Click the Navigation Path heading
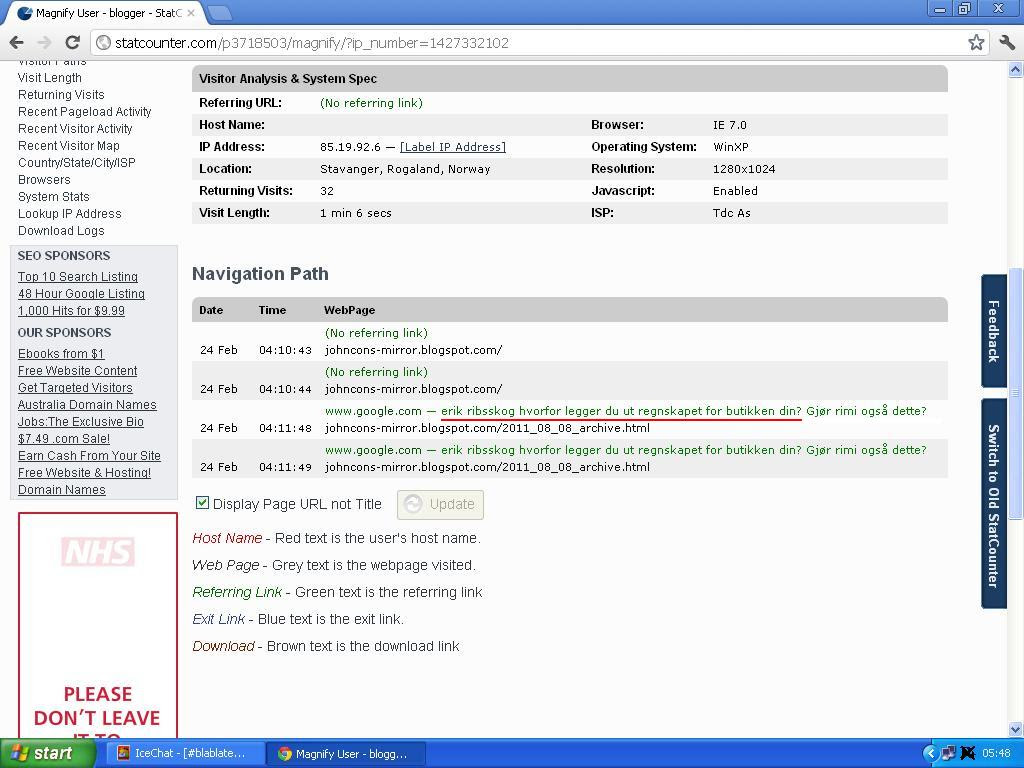Image resolution: width=1024 pixels, height=768 pixels. tap(260, 274)
